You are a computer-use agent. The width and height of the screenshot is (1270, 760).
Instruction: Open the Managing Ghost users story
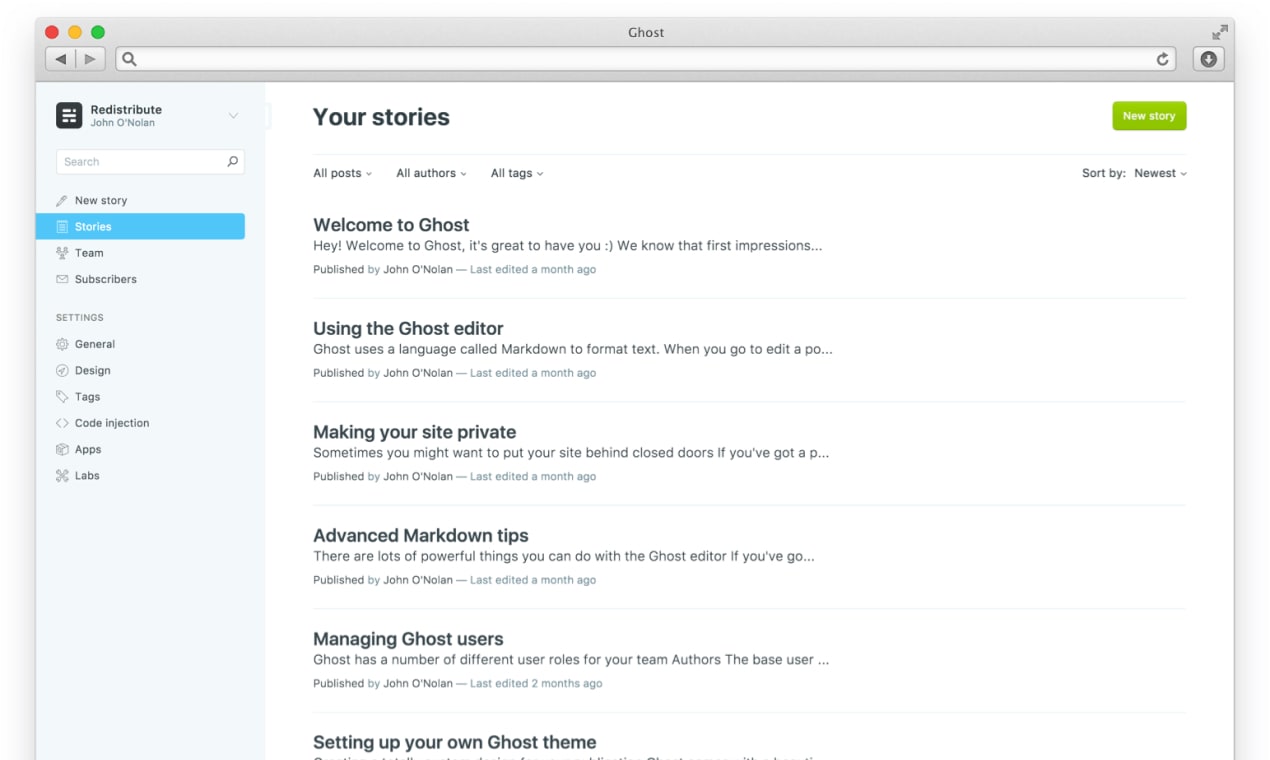(408, 639)
